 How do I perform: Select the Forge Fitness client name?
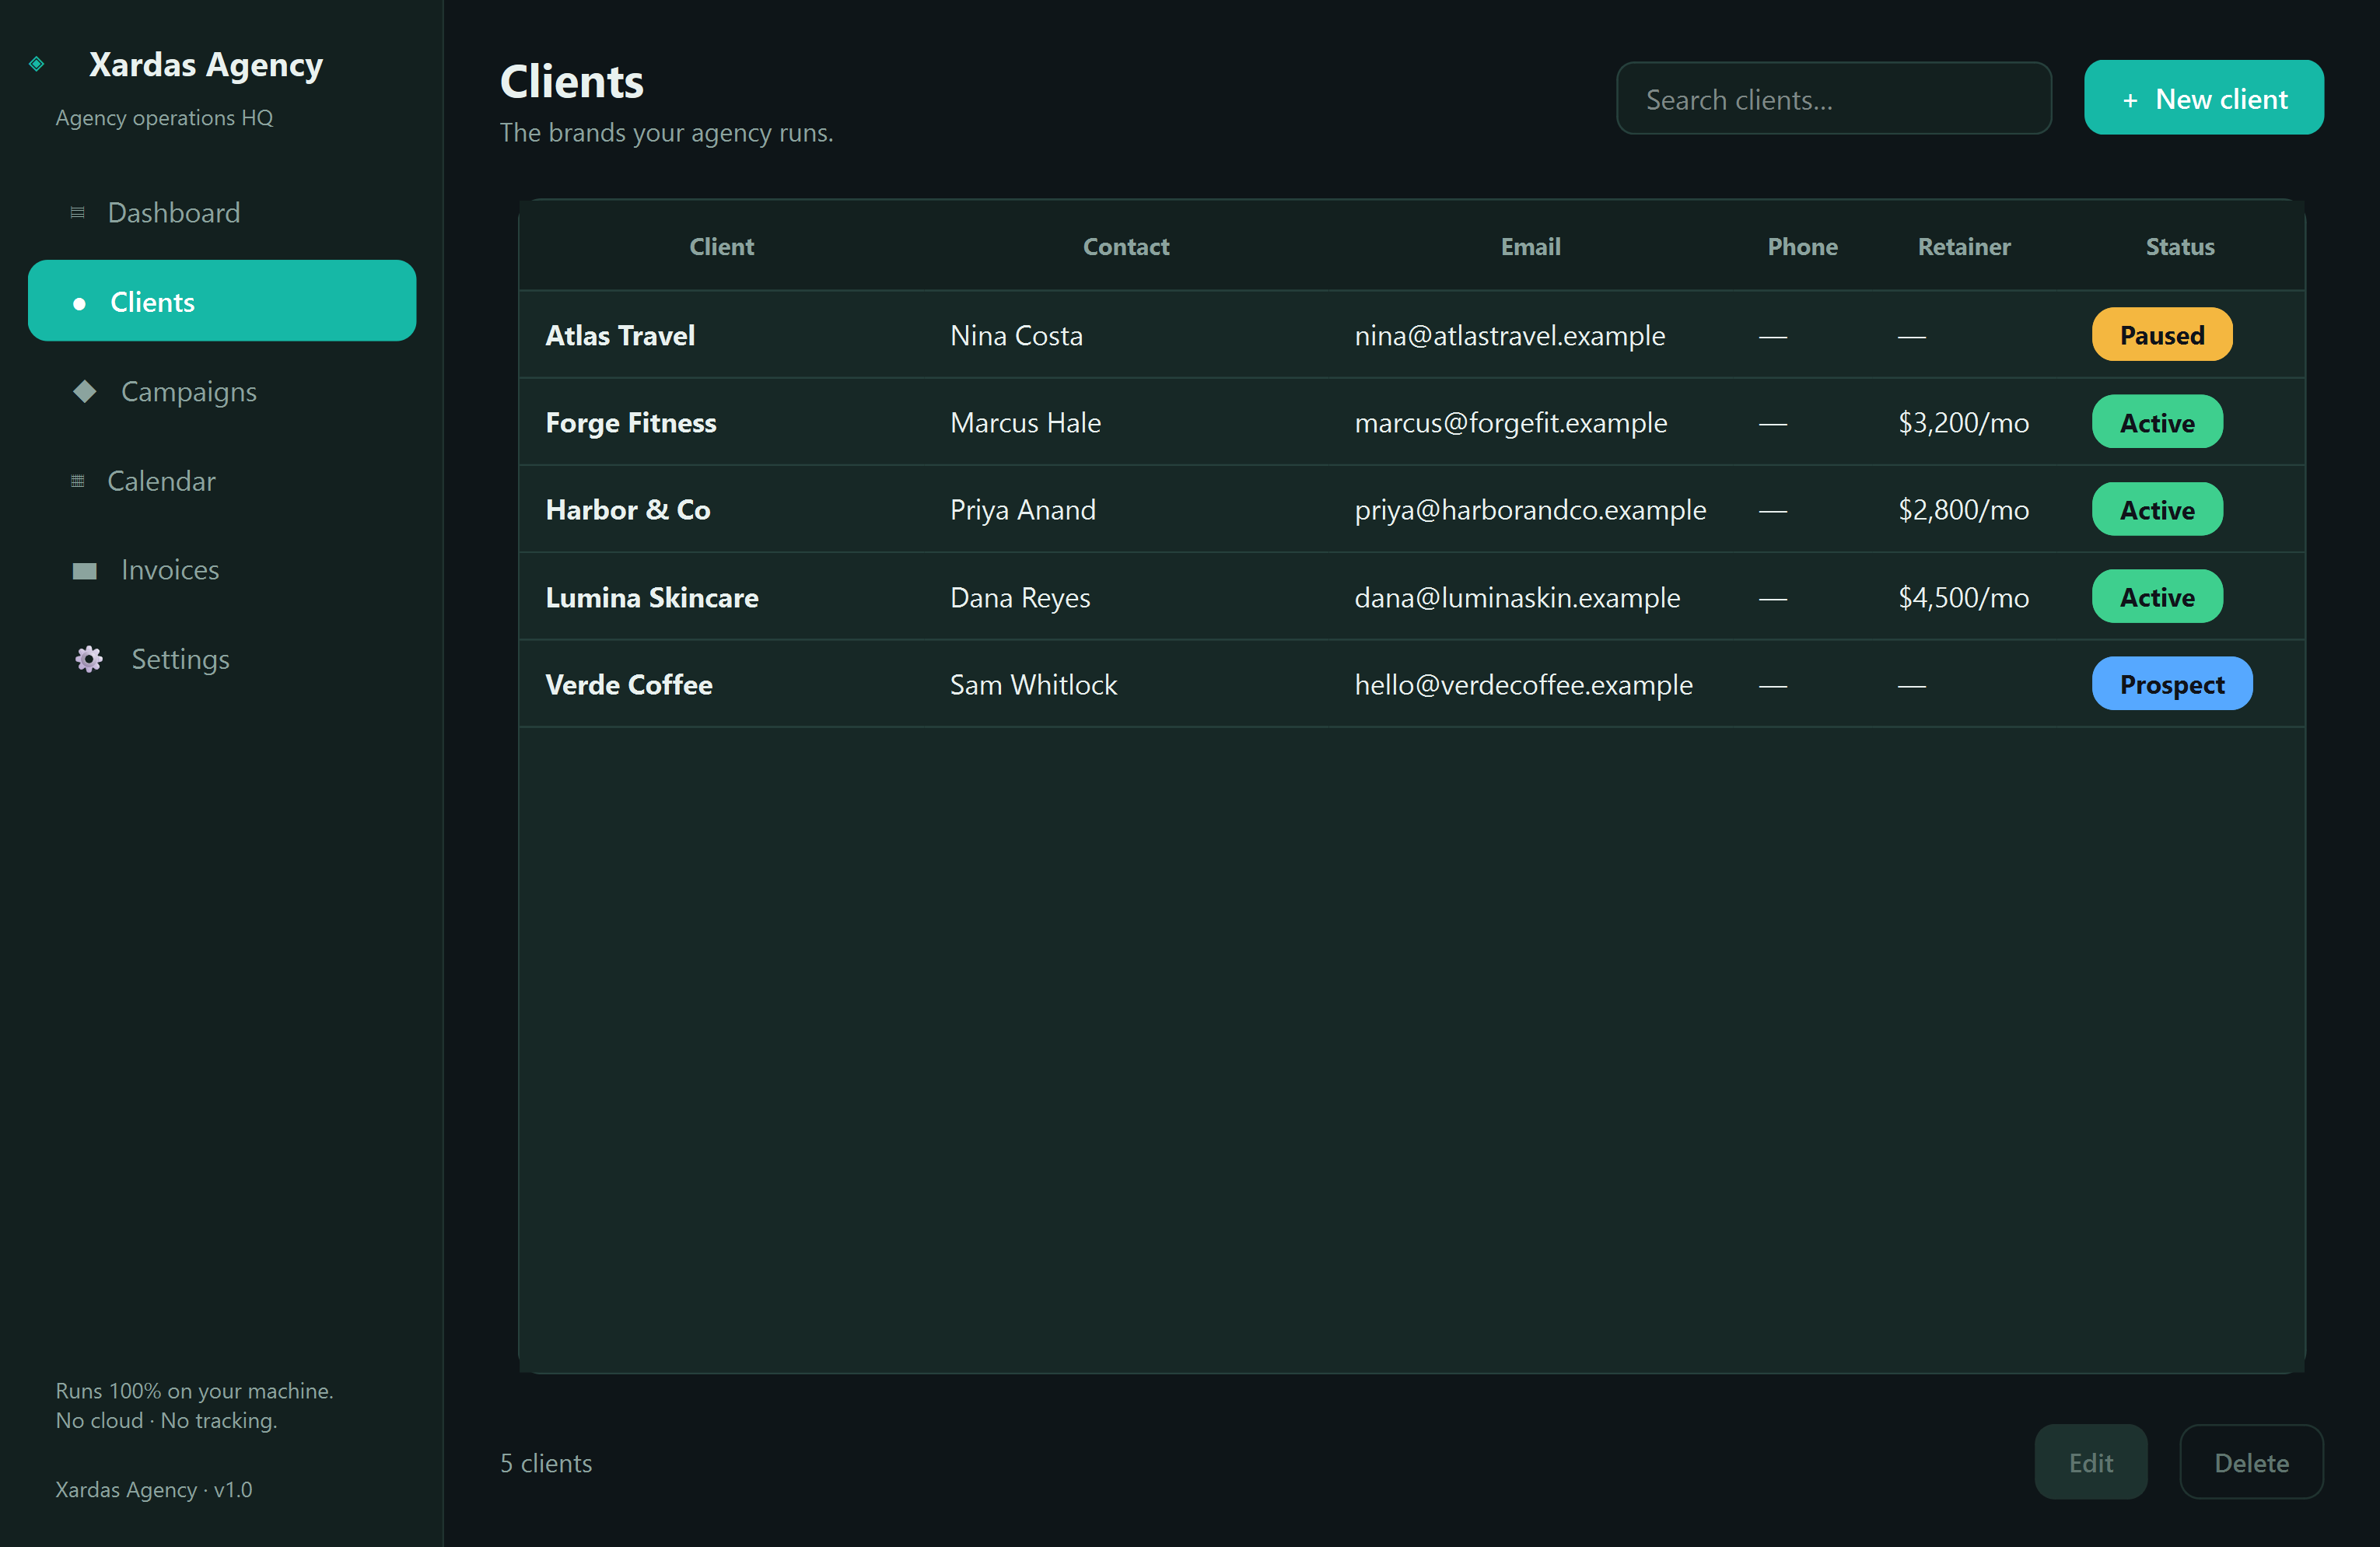point(631,423)
